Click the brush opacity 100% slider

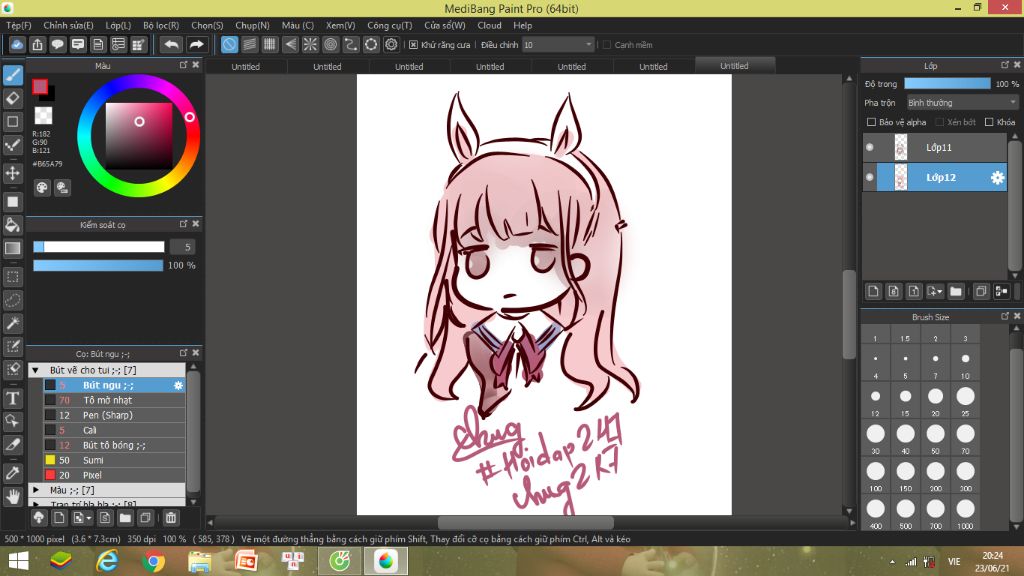(x=98, y=265)
